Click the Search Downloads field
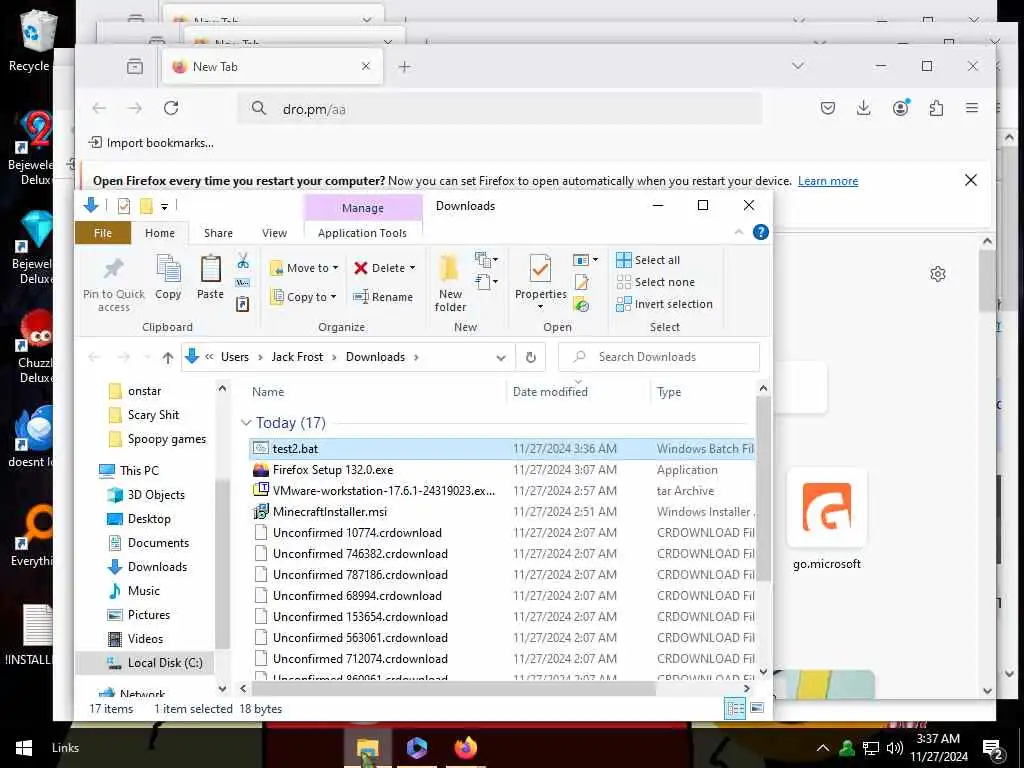The width and height of the screenshot is (1024, 768). (x=659, y=357)
